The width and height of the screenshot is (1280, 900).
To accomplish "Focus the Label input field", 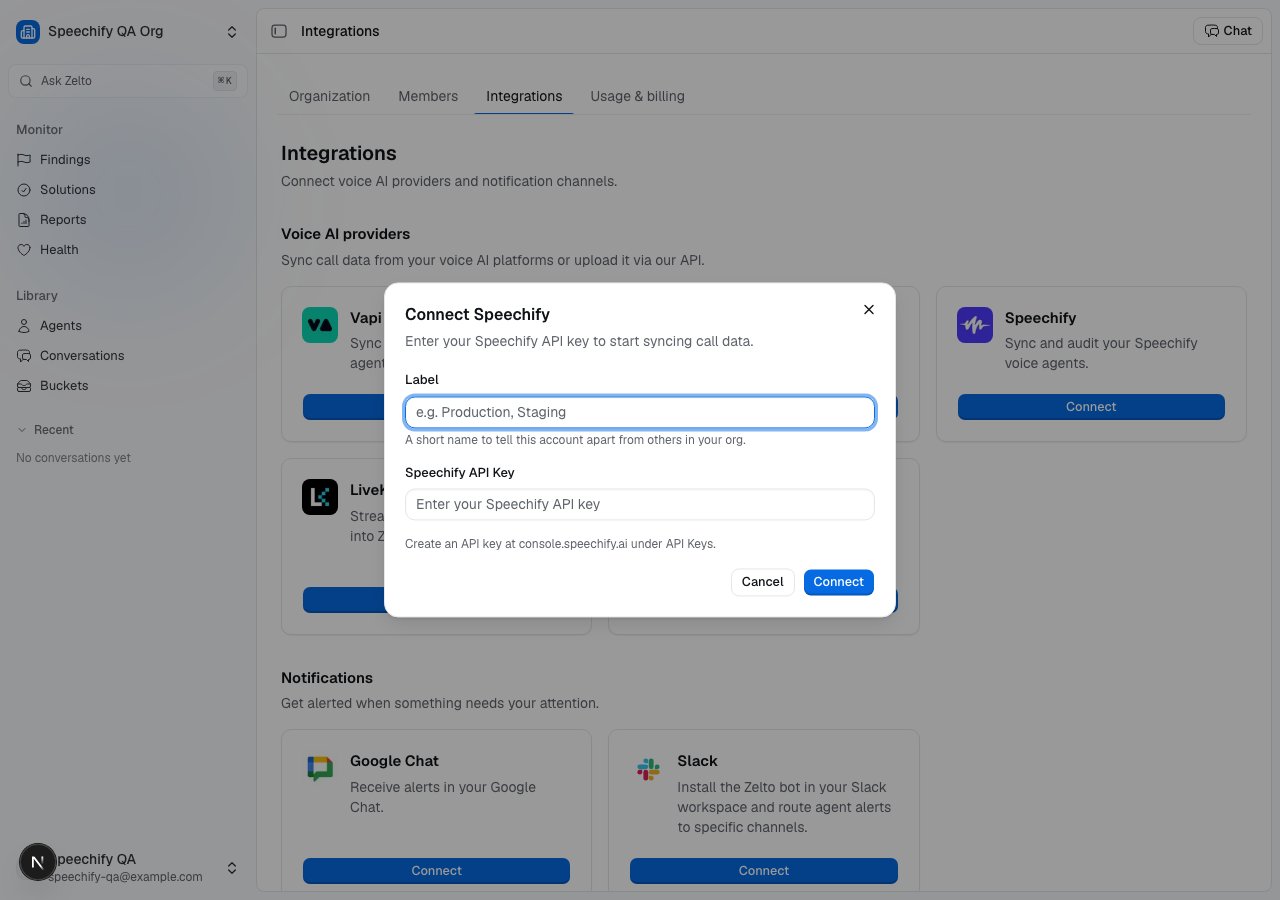I will [640, 412].
